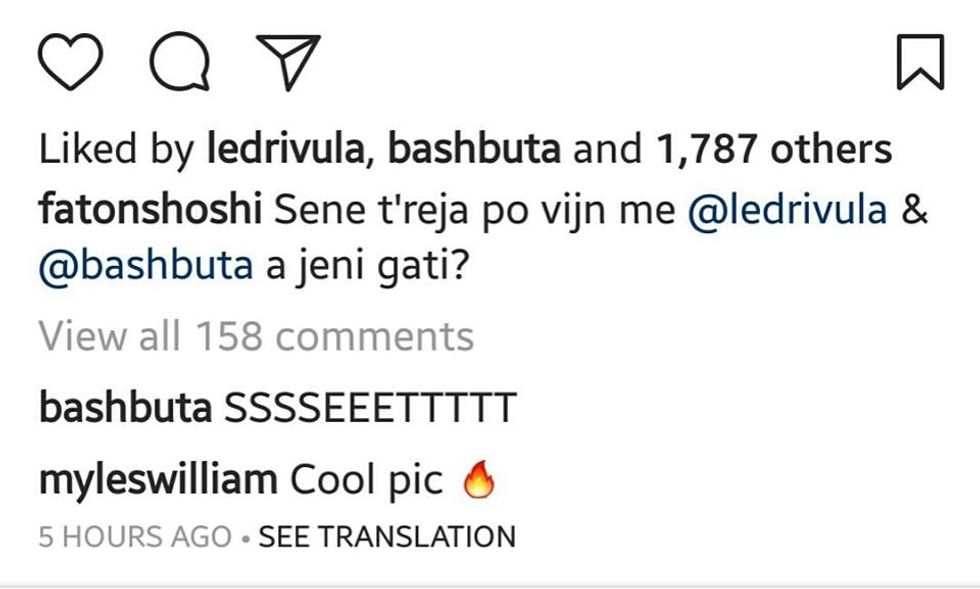Tap the @bashbuta mention in caption
The image size is (980, 589).
click(145, 270)
